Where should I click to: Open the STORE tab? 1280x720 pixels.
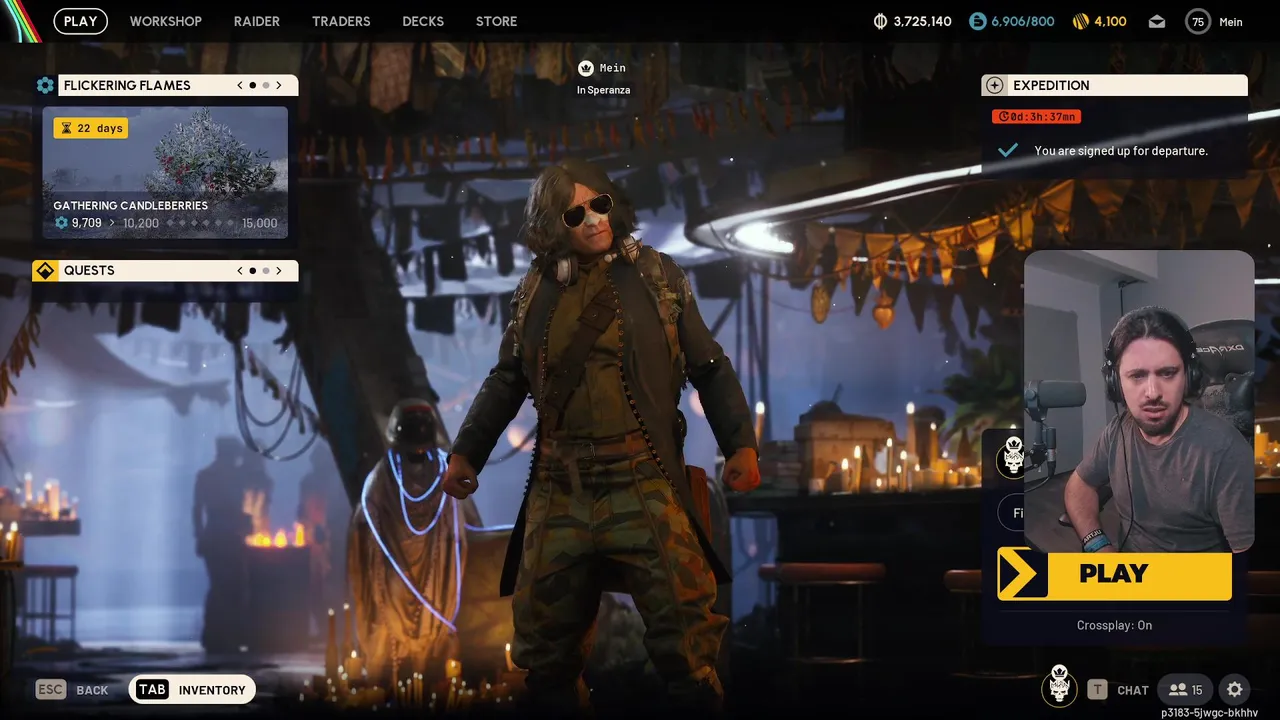496,21
